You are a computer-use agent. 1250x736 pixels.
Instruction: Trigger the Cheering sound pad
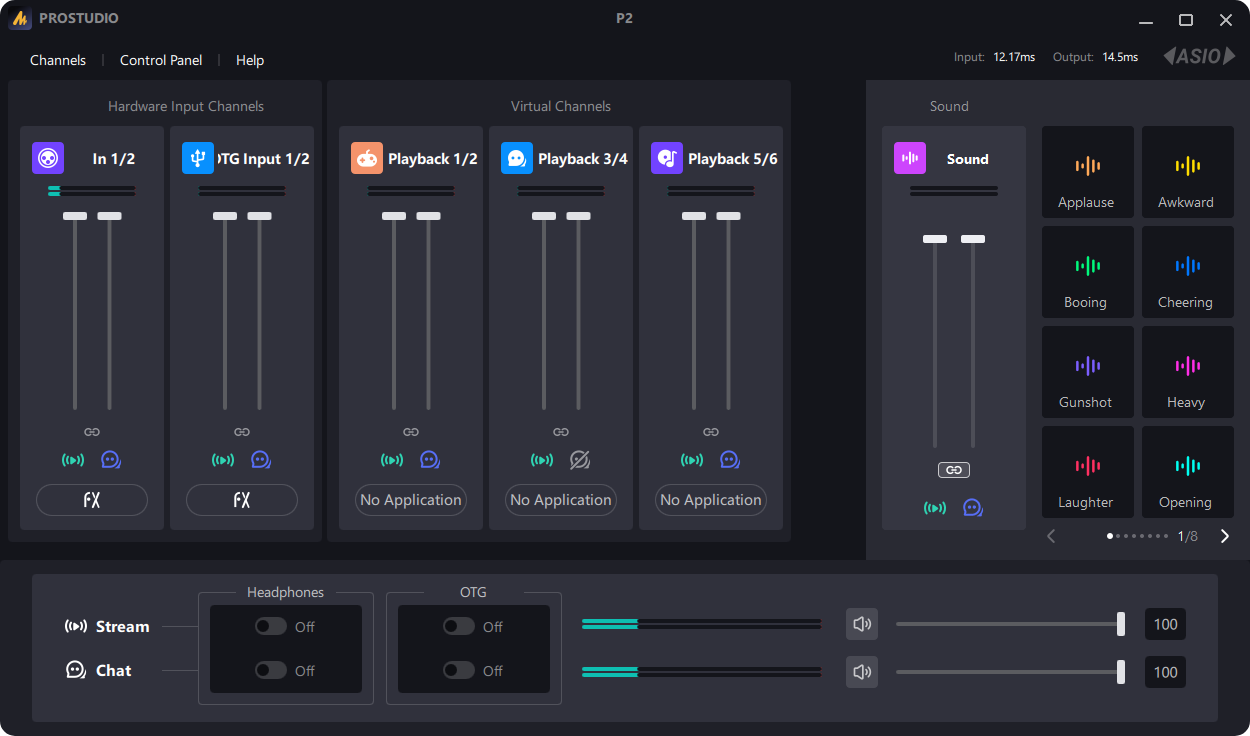[x=1188, y=272]
